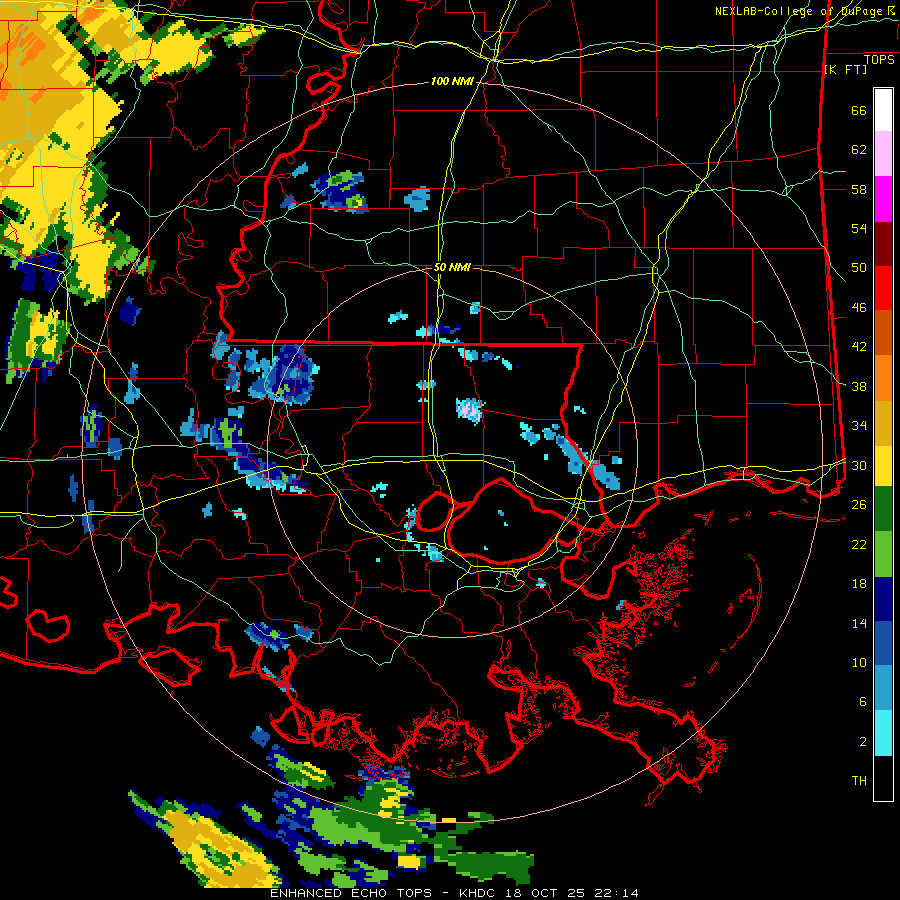Click legend value 2
The height and width of the screenshot is (900, 900).
point(863,742)
